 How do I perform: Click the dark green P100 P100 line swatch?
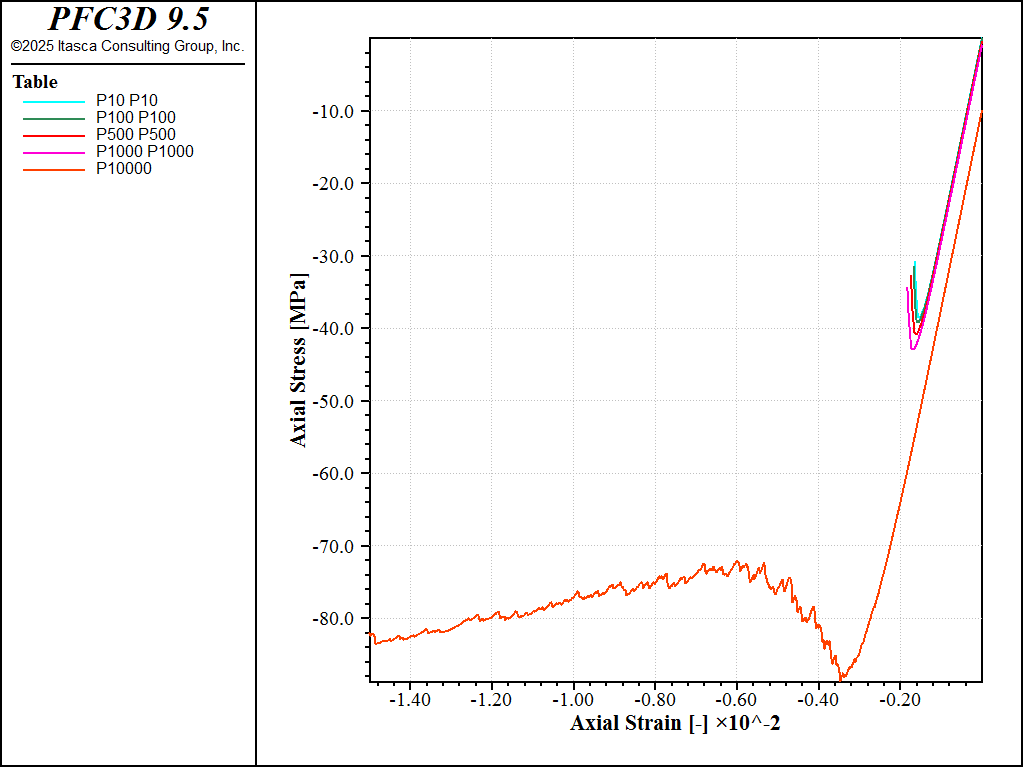(x=54, y=119)
